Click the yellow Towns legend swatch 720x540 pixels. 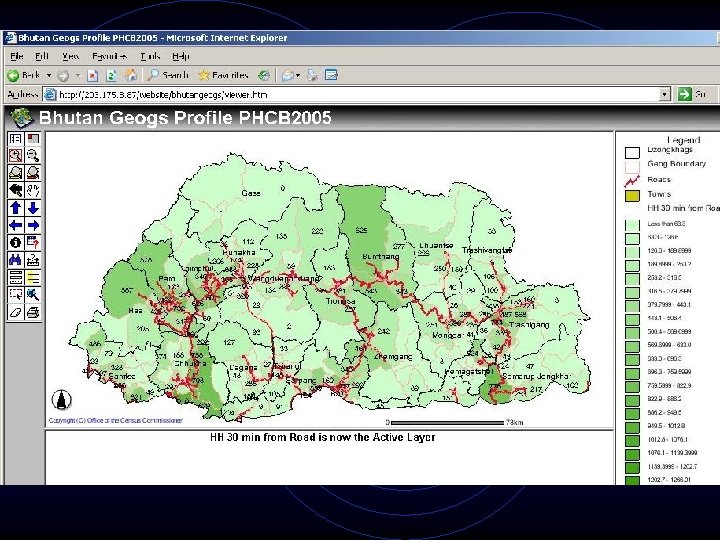[x=632, y=196]
